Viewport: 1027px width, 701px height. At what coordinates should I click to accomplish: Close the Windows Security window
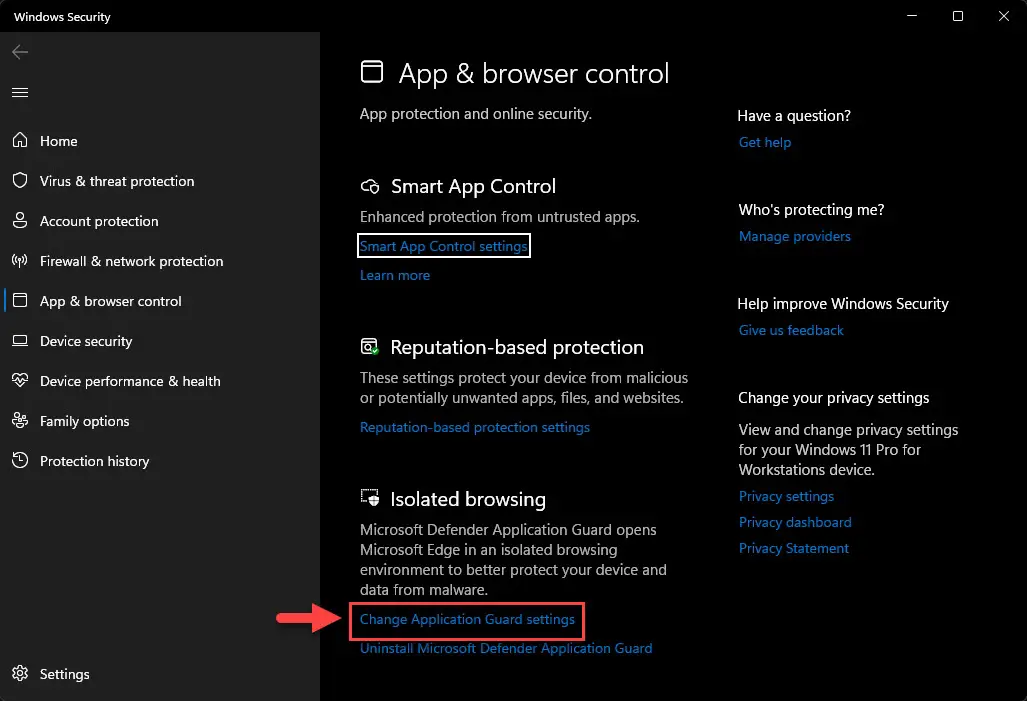point(1003,16)
